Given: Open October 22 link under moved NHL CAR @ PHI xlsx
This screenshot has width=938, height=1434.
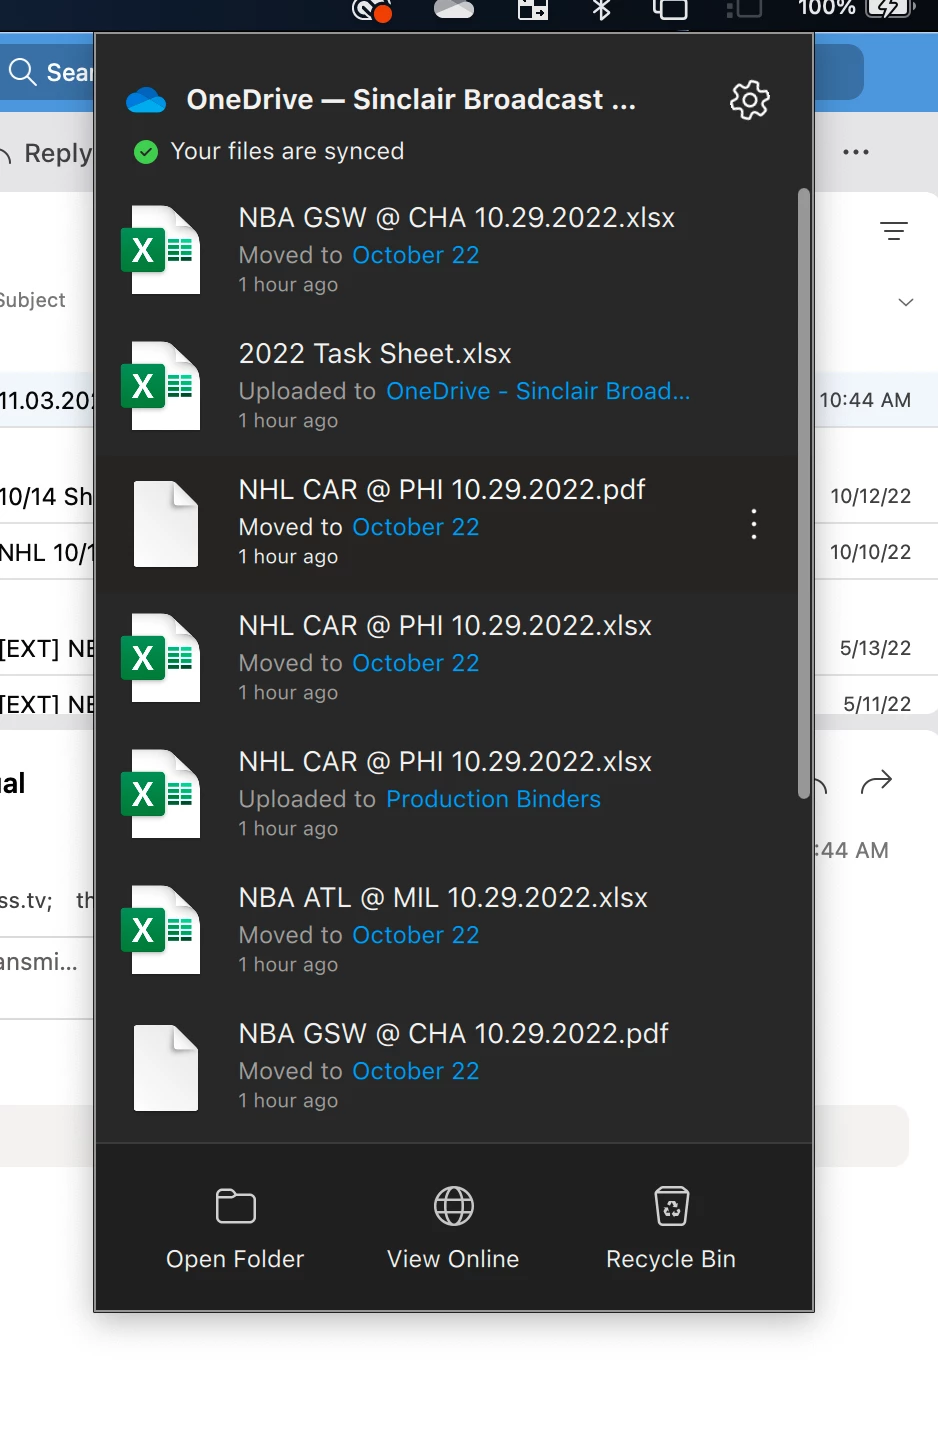Looking at the screenshot, I should point(416,663).
